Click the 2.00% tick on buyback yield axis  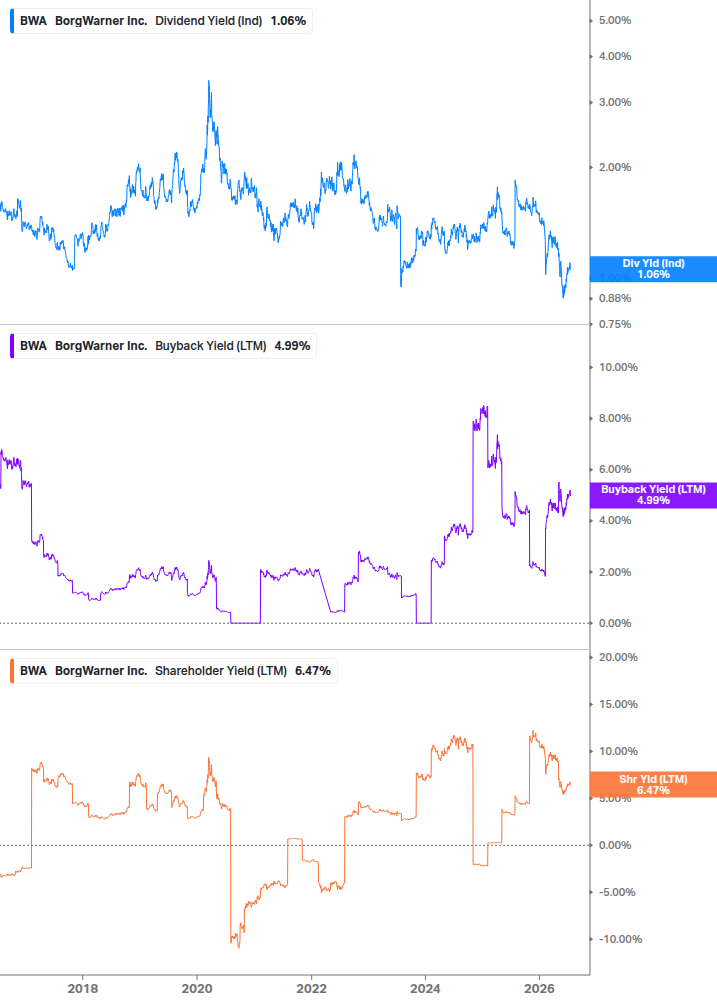pyautogui.click(x=614, y=572)
